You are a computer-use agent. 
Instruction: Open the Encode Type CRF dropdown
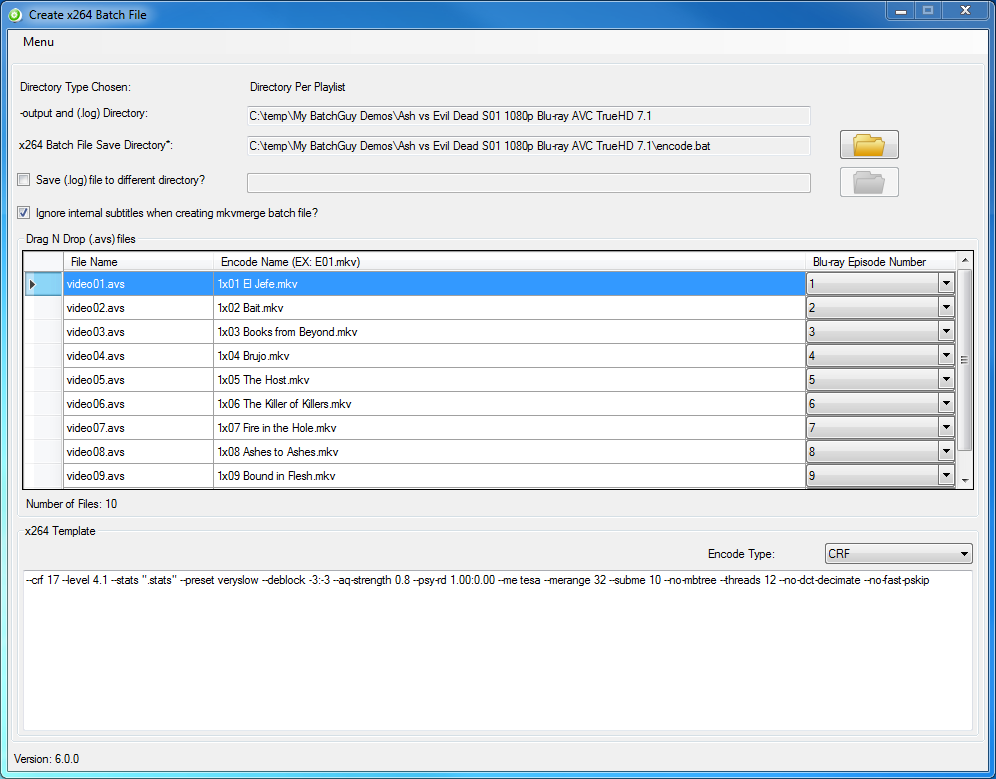(898, 553)
